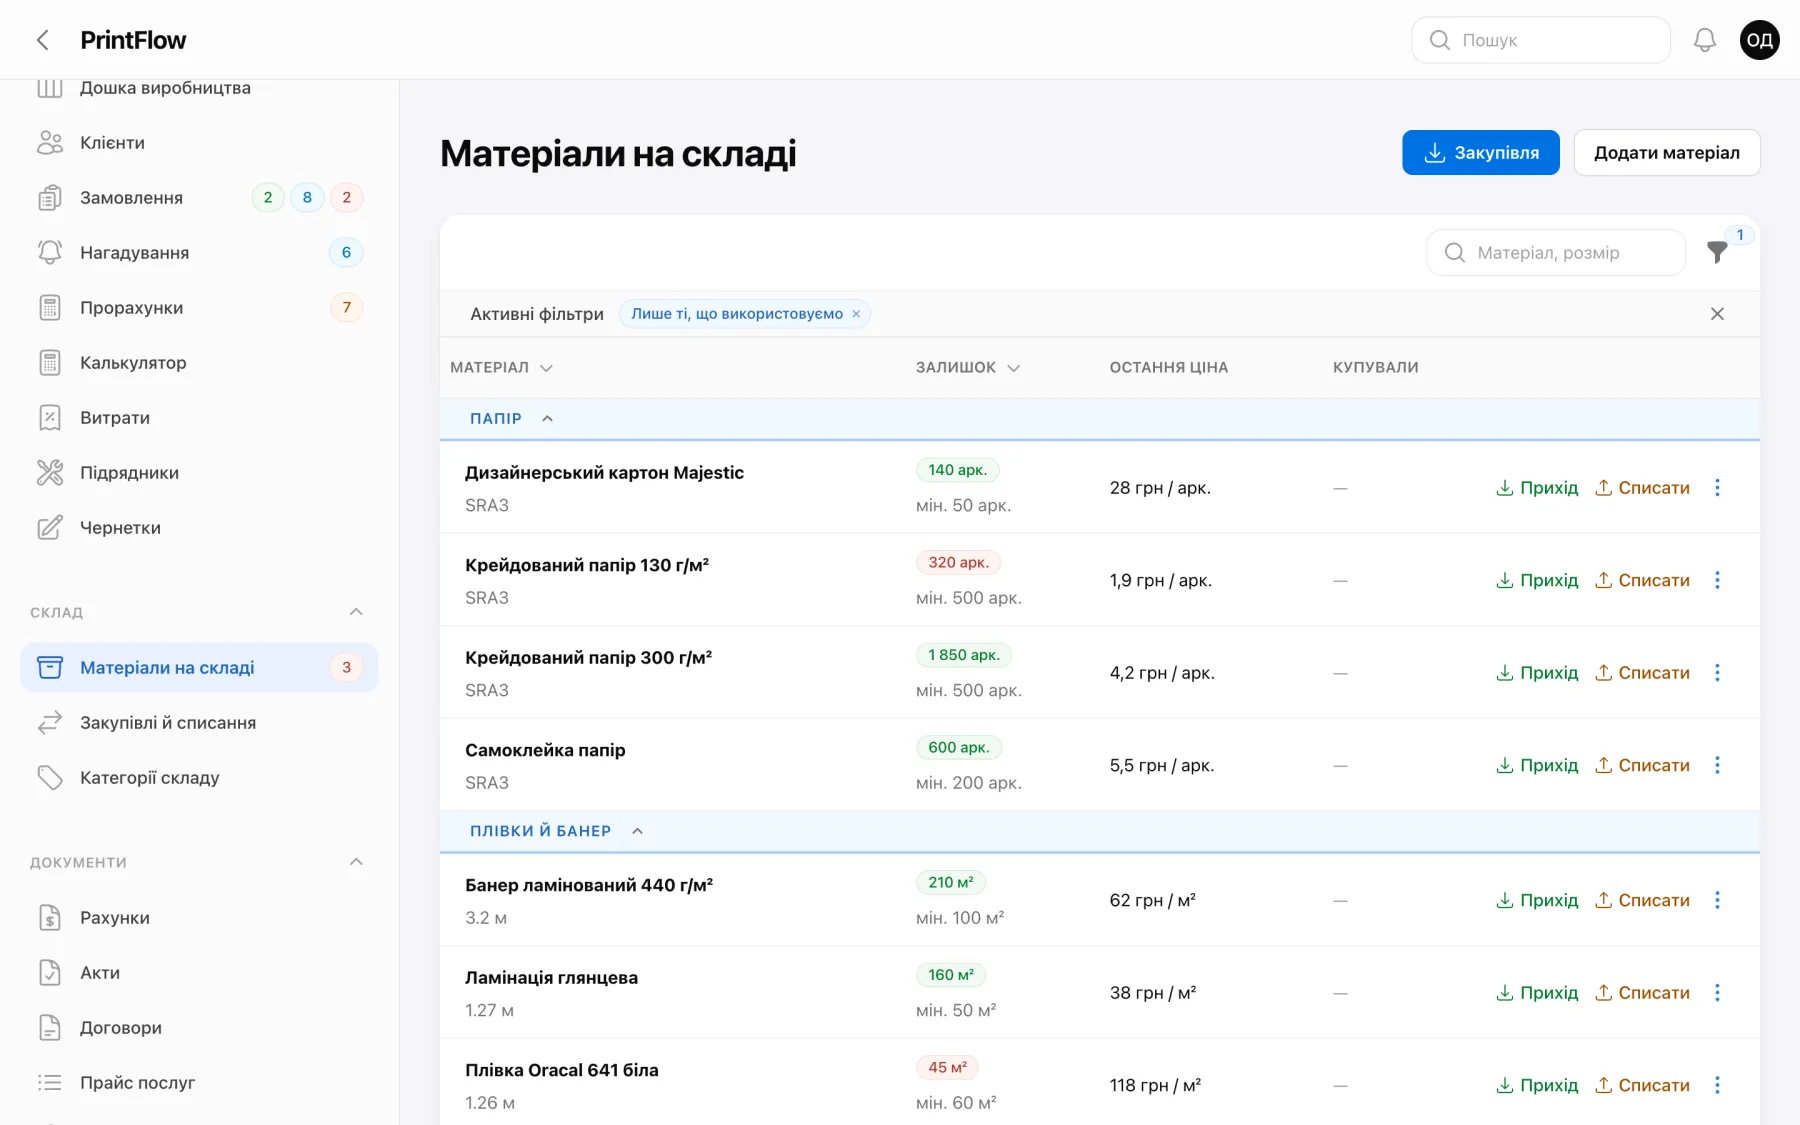1800x1125 pixels.
Task: Open Замовлення in the sidebar
Action: click(x=199, y=198)
